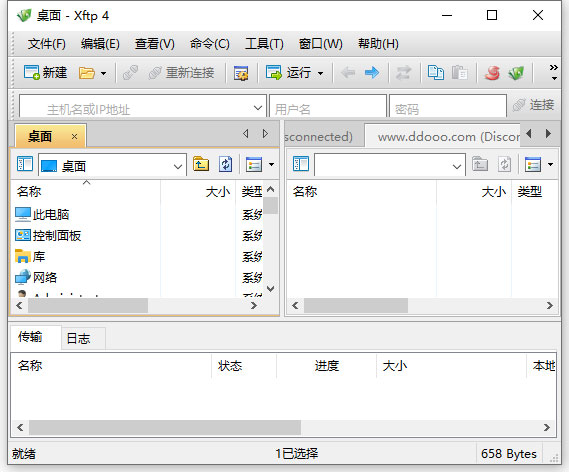Image resolution: width=569 pixels, height=472 pixels.
Task: Open the folder icon in toolbar
Action: 86,73
